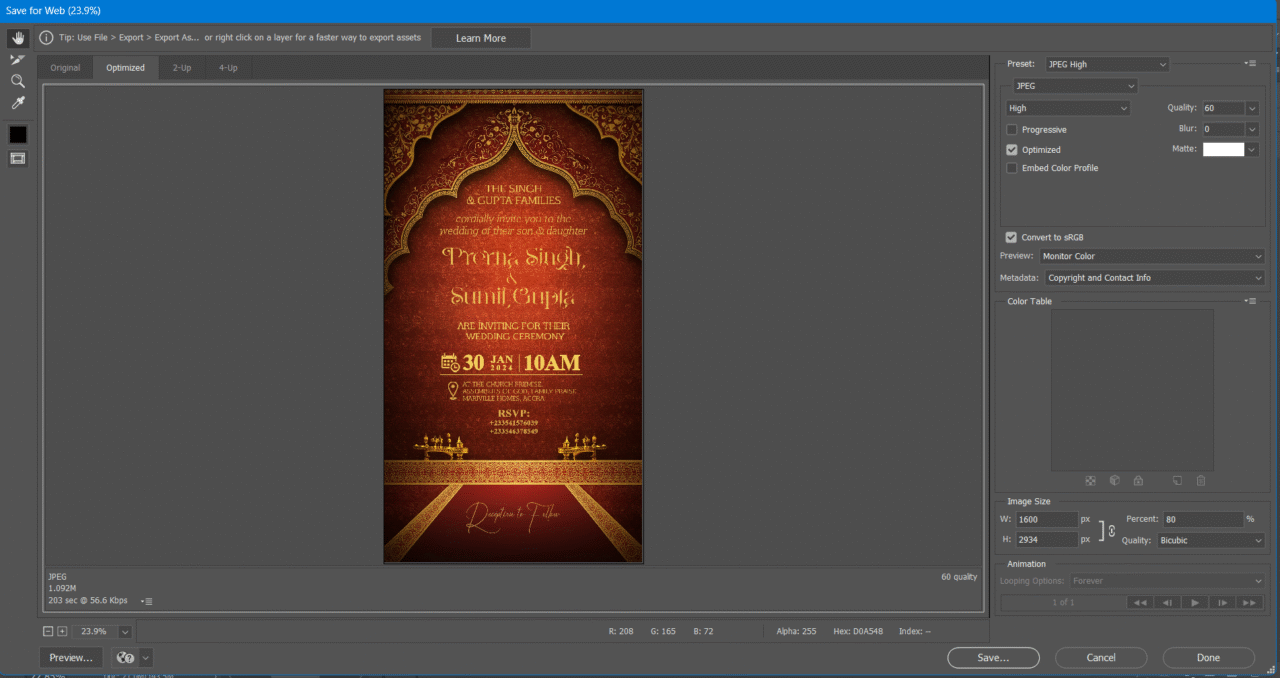Image resolution: width=1280 pixels, height=678 pixels.
Task: Click the Snap to Web Palette icon
Action: point(1114,481)
